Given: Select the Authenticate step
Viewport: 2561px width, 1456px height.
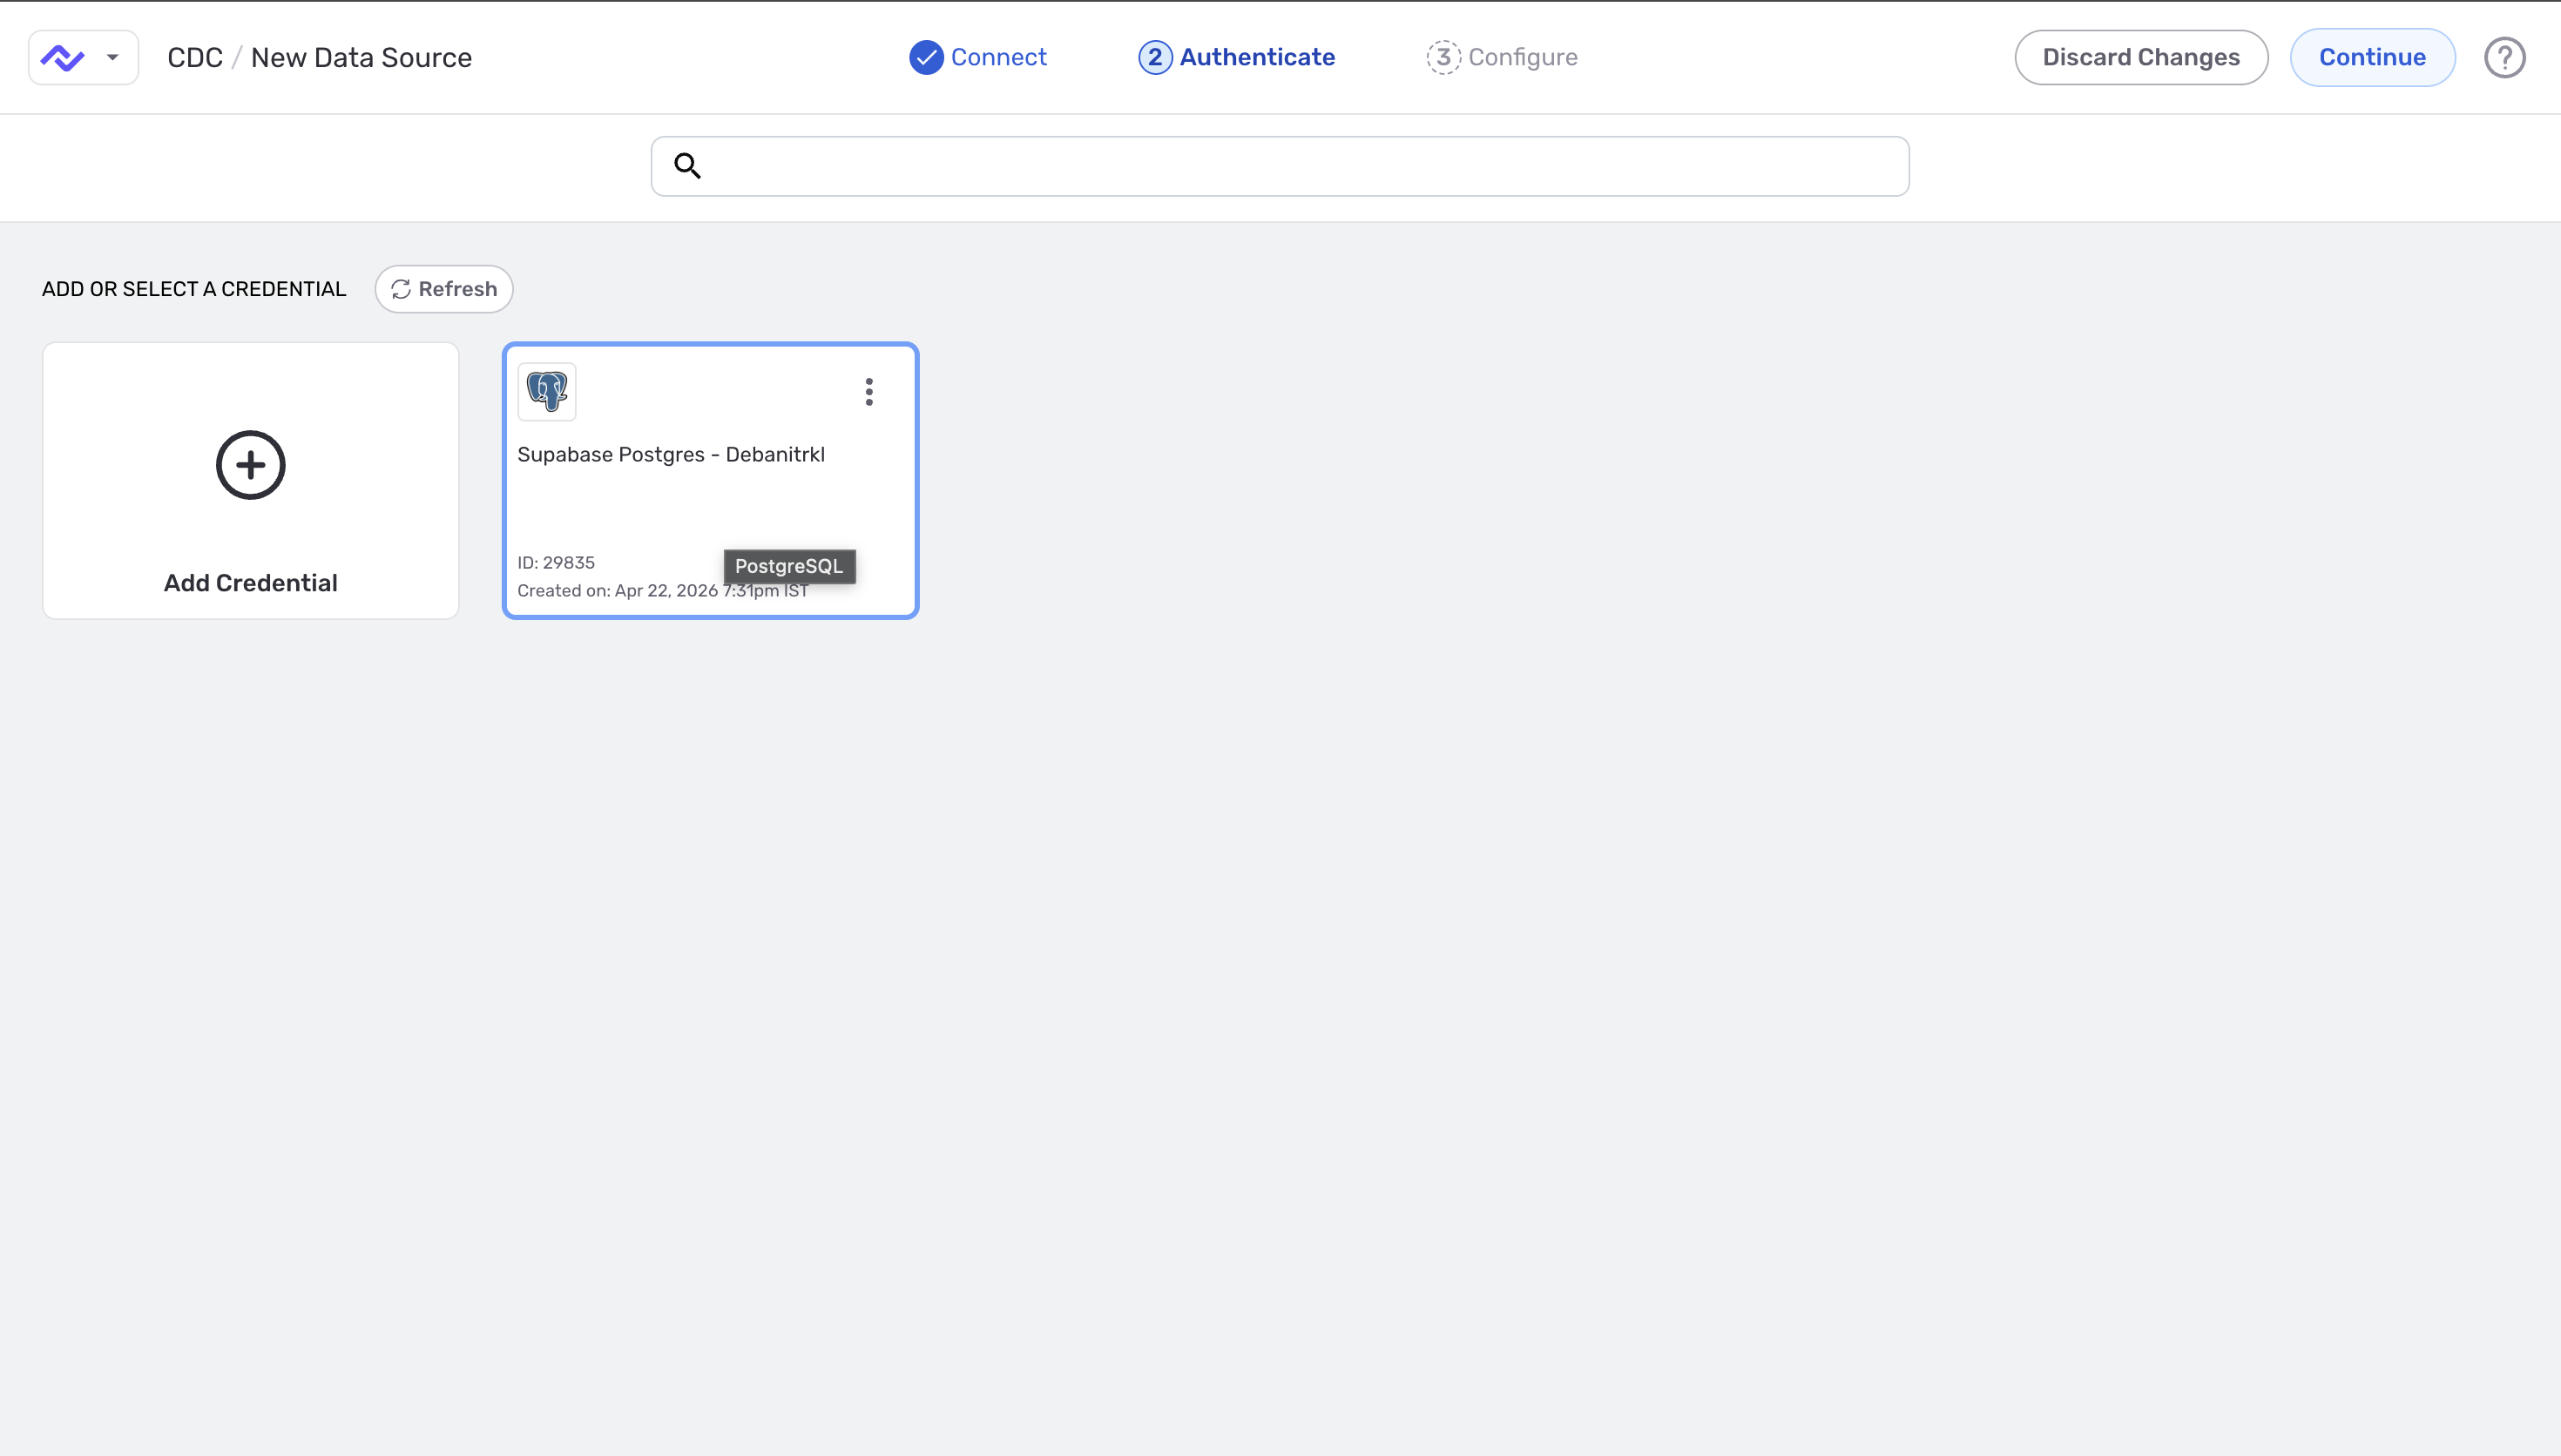Looking at the screenshot, I should coord(1236,57).
